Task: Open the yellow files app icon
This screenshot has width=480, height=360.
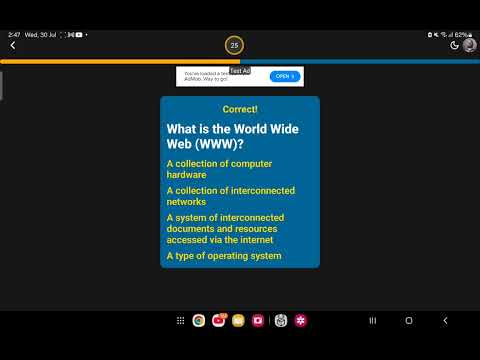Action: pyautogui.click(x=238, y=321)
